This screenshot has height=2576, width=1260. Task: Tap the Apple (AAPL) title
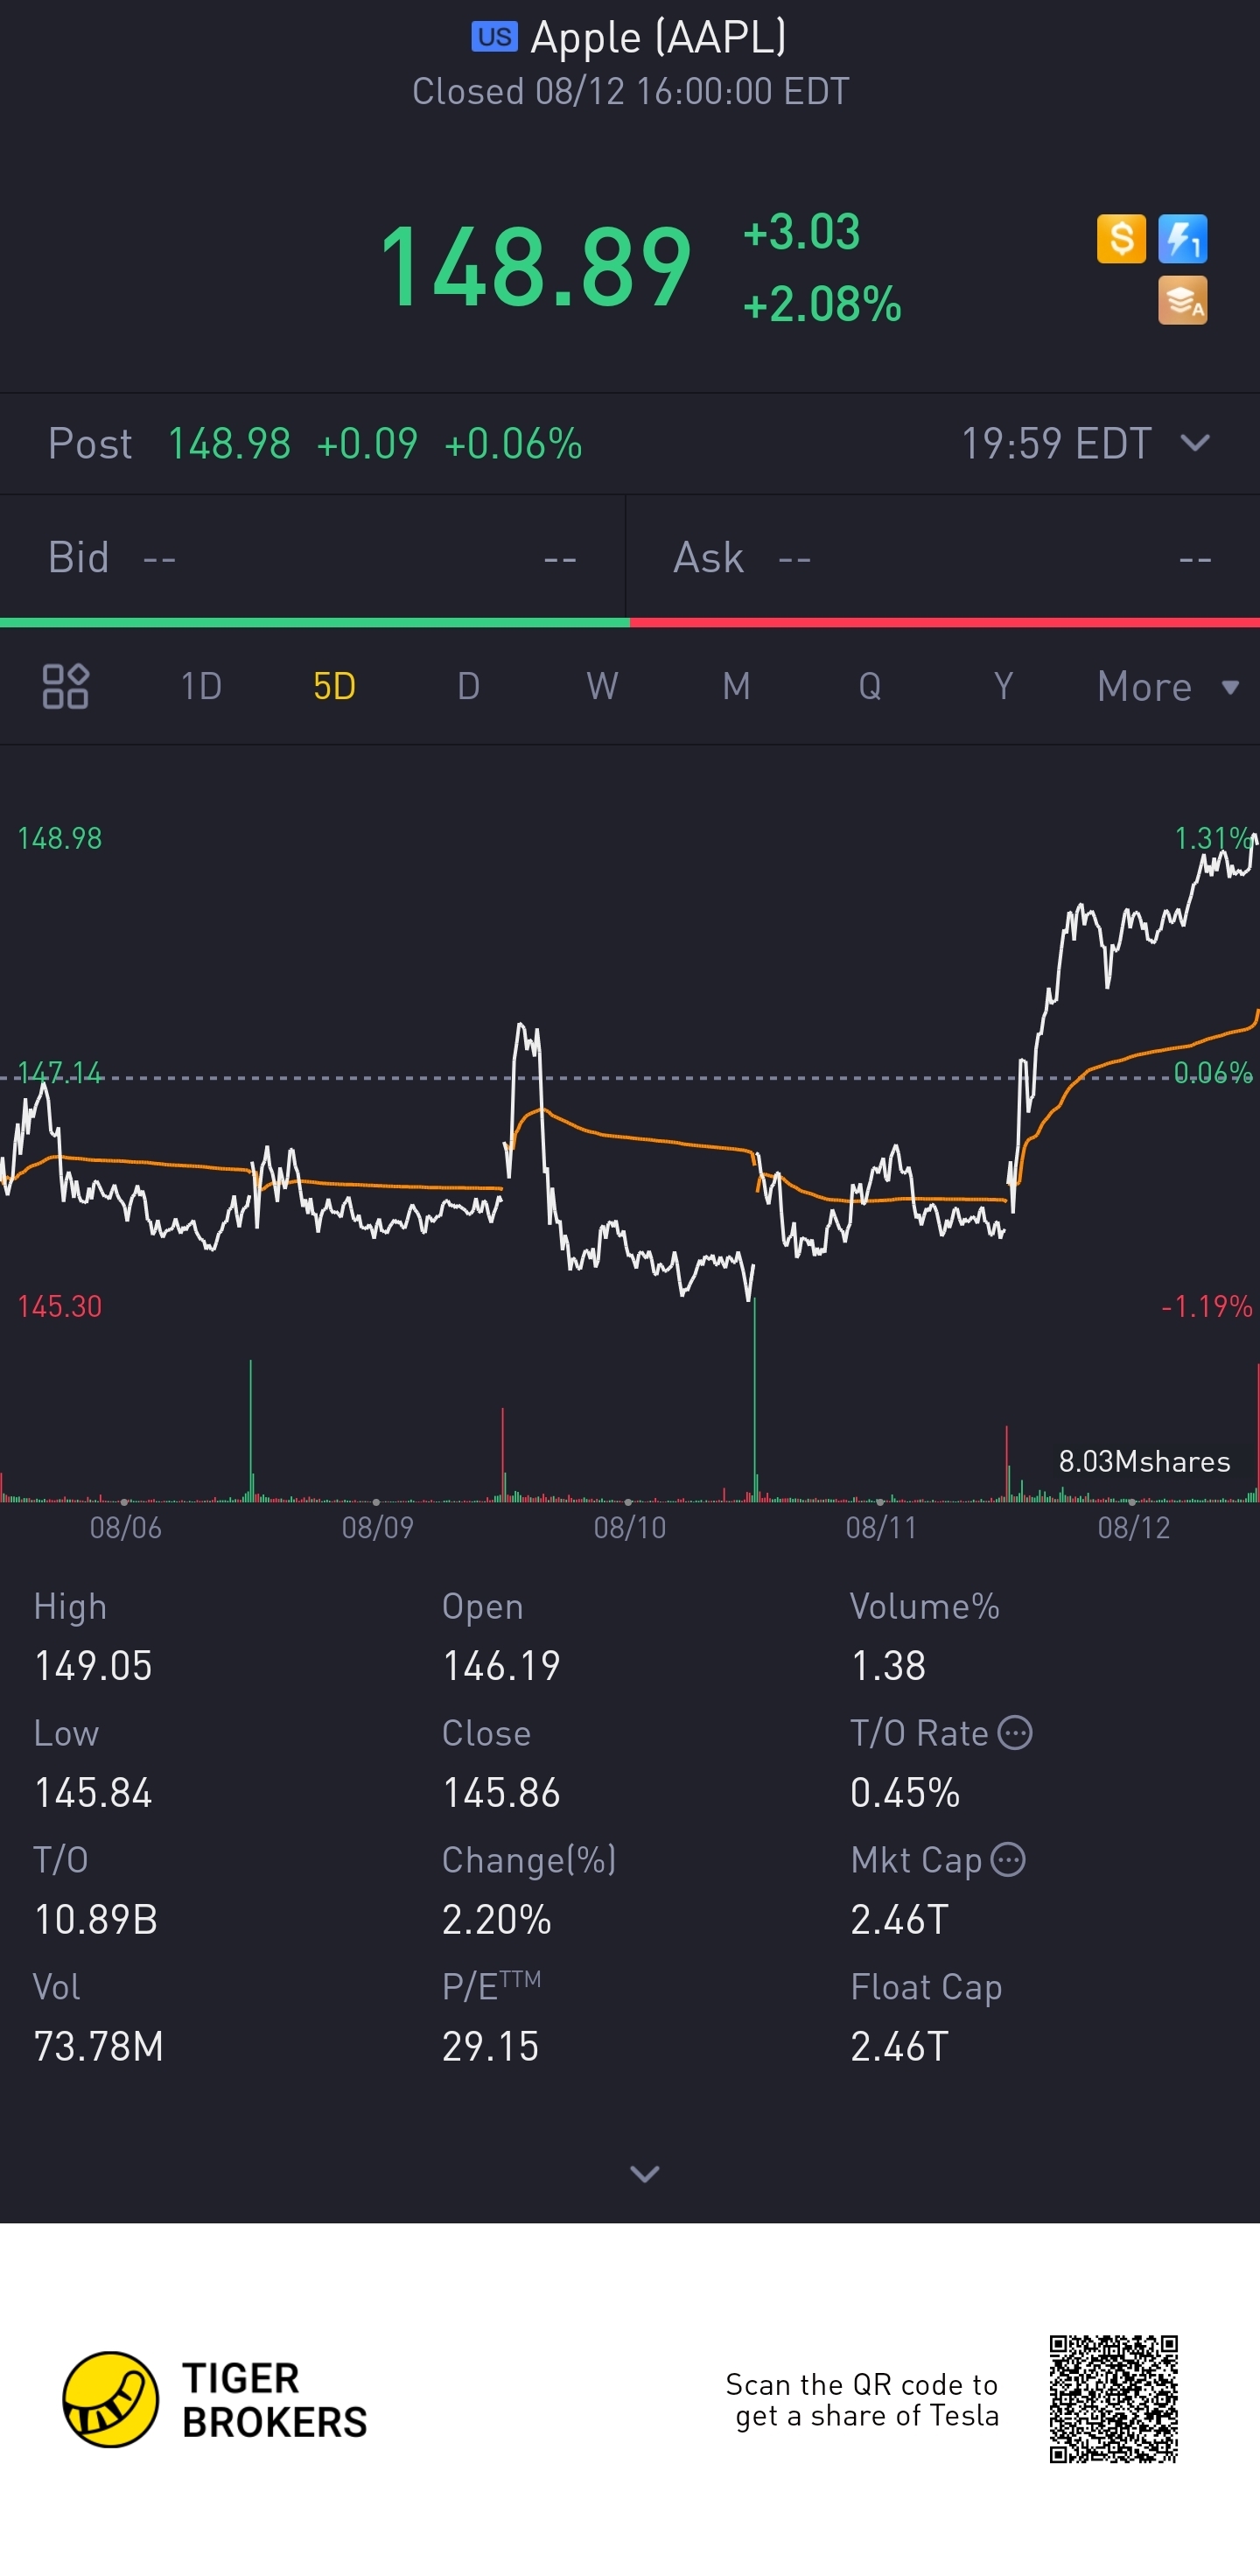pyautogui.click(x=658, y=37)
